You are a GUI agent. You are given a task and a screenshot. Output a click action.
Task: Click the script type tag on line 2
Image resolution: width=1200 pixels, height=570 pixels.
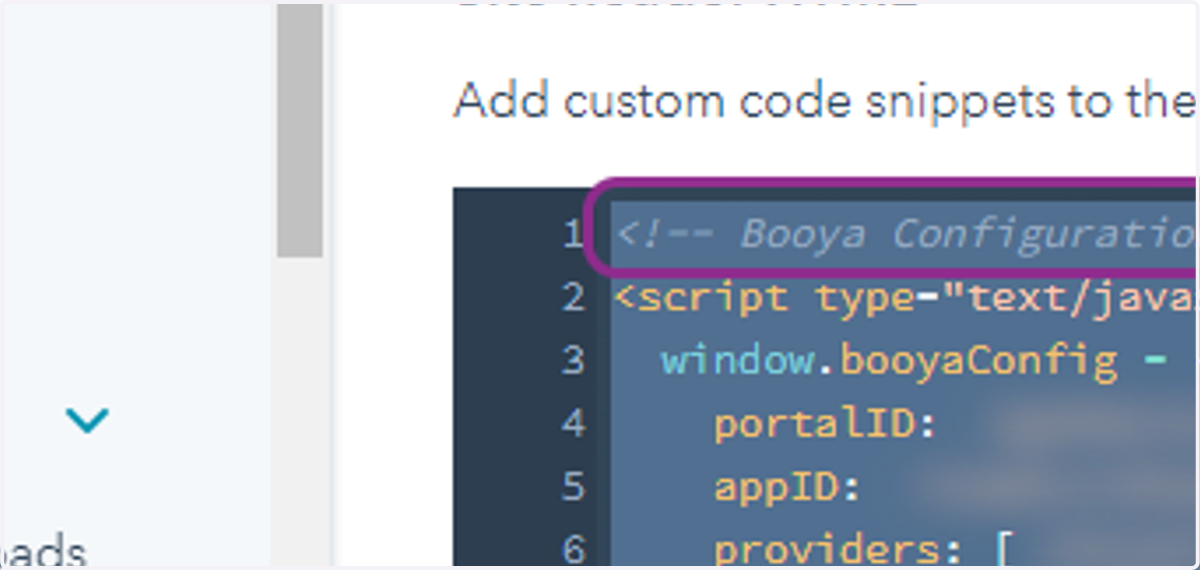(x=905, y=297)
